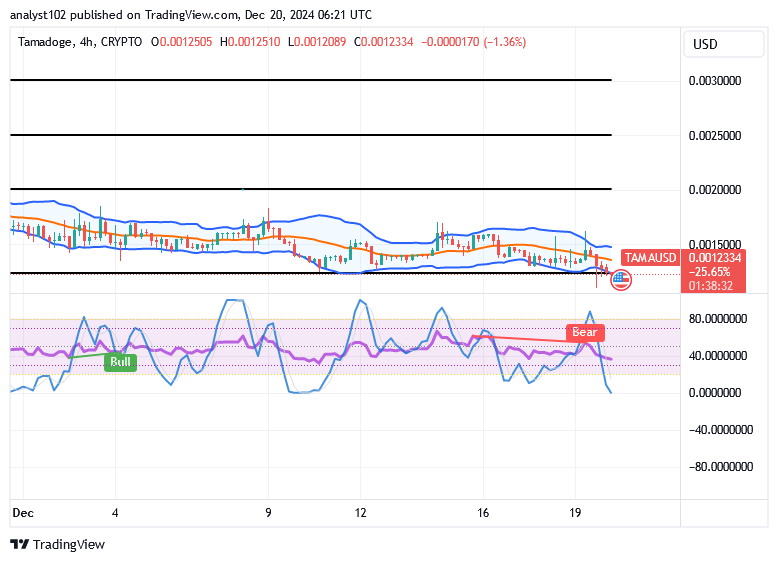Click the USD currency selector
Viewport: 778px width, 562px height.
pyautogui.click(x=723, y=44)
